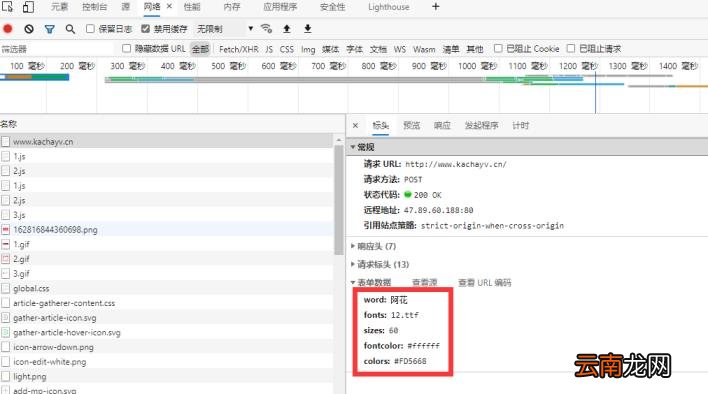Open the Lighthouse panel tab
This screenshot has height=394, width=708.
(x=389, y=7)
